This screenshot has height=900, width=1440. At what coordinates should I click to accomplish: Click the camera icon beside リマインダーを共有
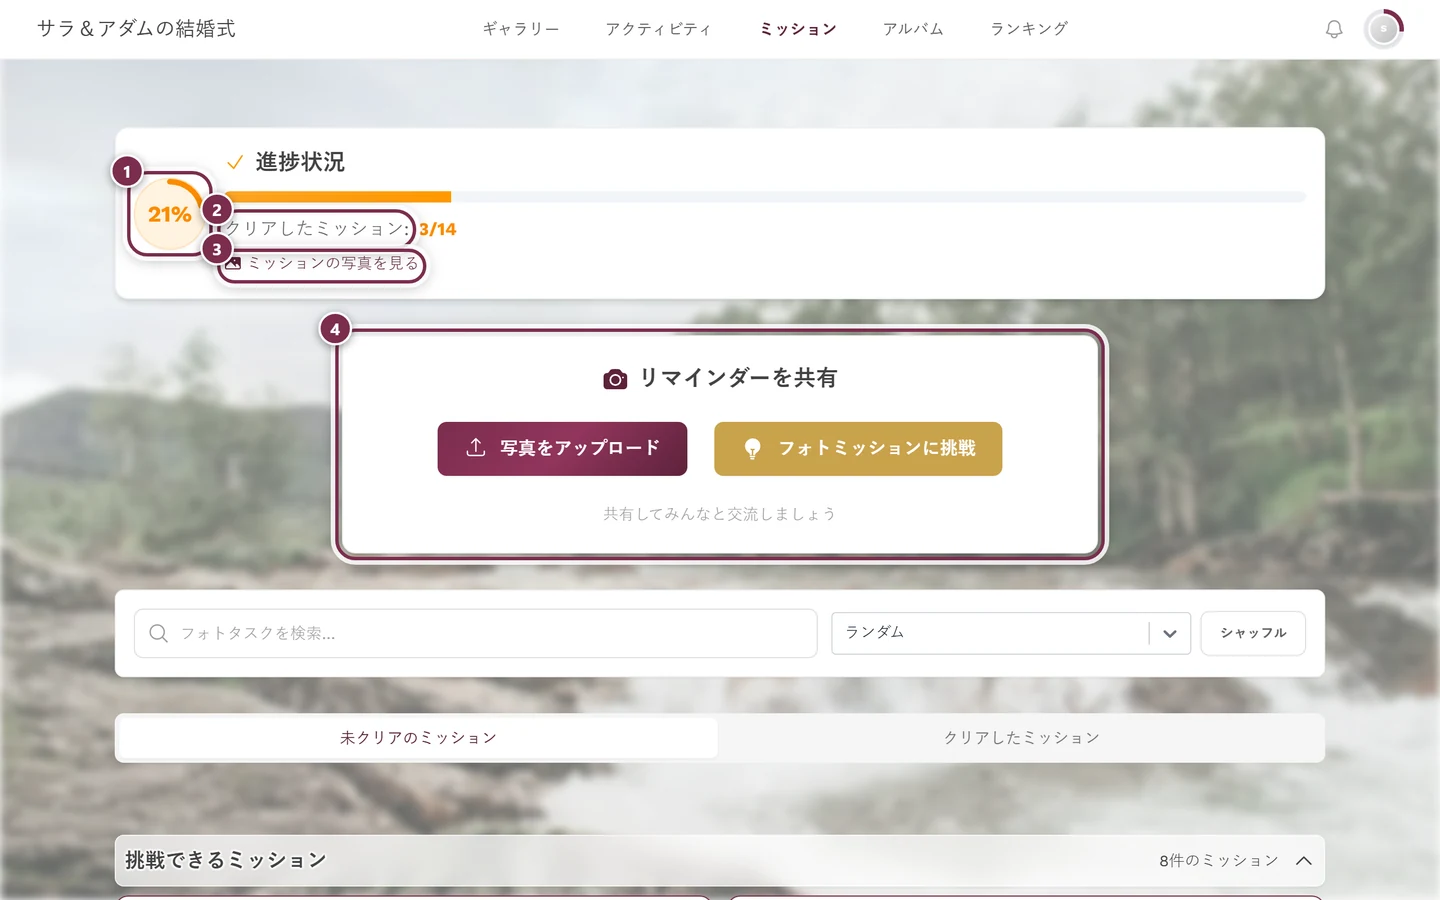coord(615,379)
